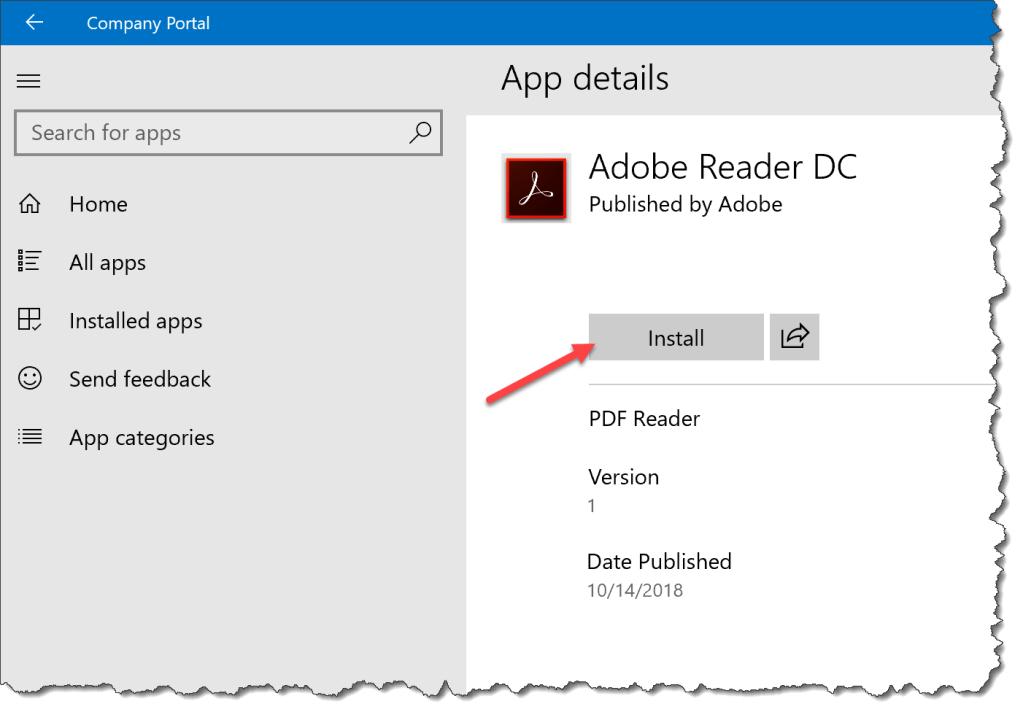This screenshot has height=712, width=1023.
Task: Click the Search for apps field
Action: (x=200, y=132)
